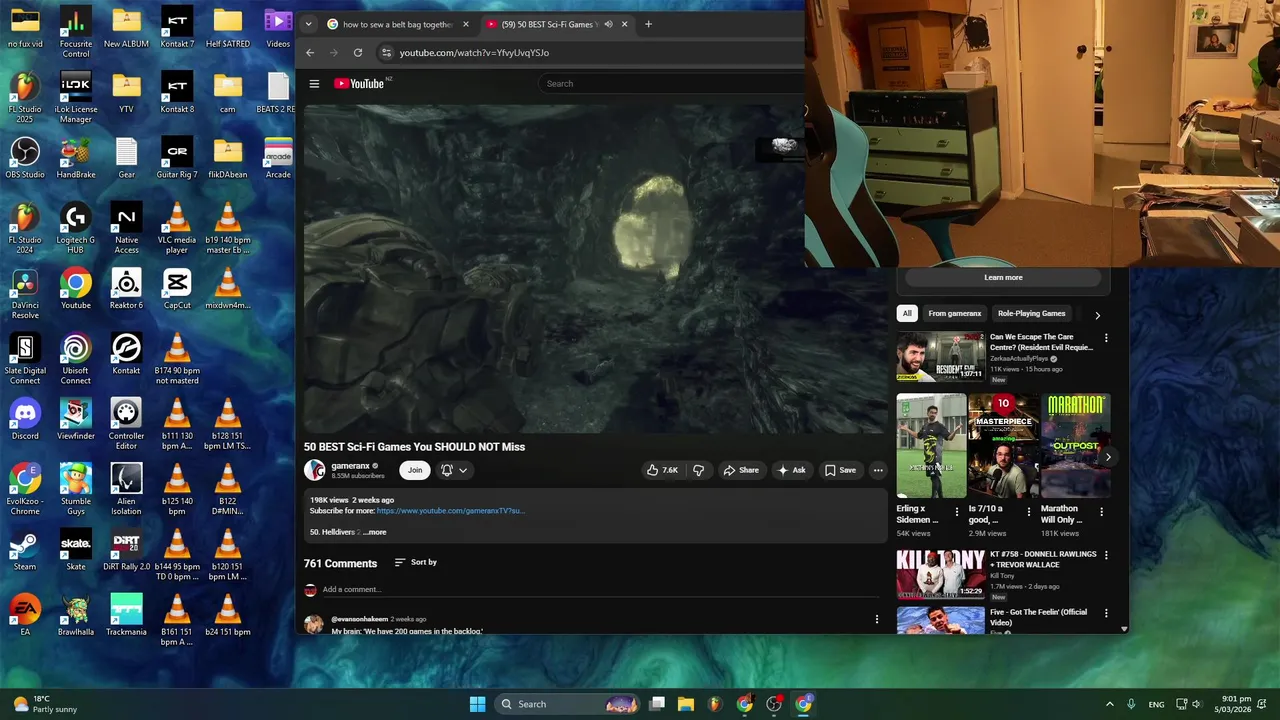The height and width of the screenshot is (720, 1280).
Task: Open Guitar Rig 7 desktop icon
Action: point(177,158)
